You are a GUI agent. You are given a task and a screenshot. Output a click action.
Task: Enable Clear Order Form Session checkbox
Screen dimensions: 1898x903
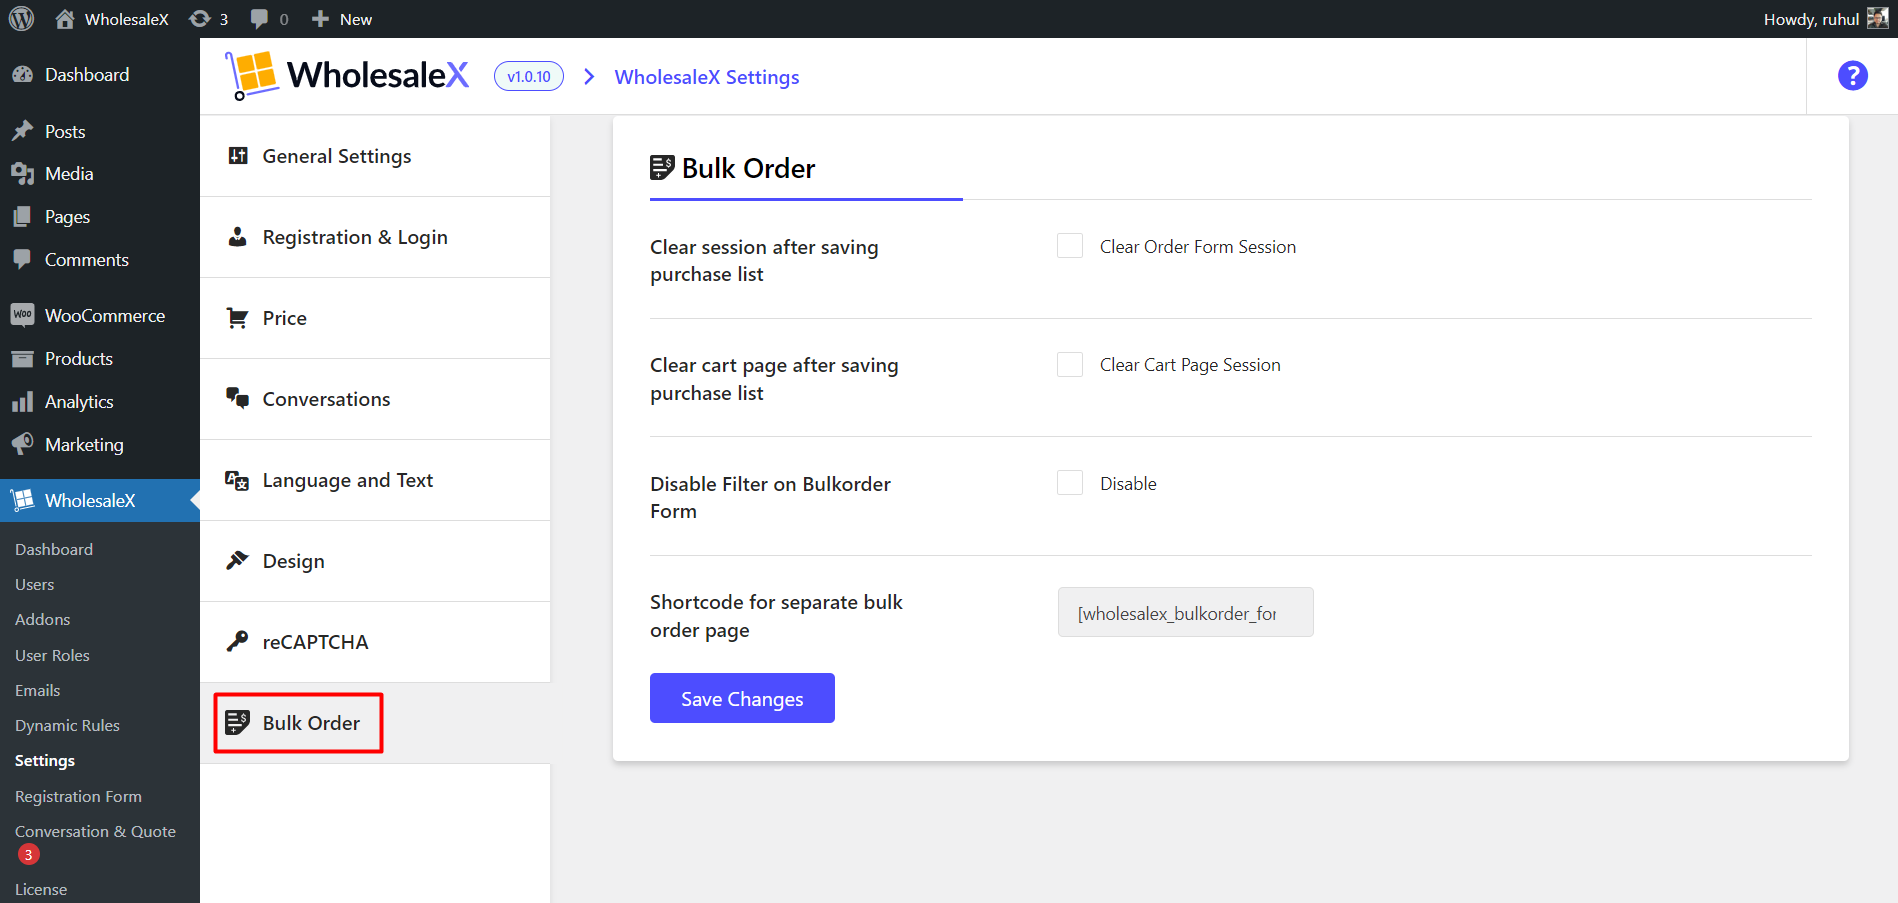pyautogui.click(x=1070, y=246)
